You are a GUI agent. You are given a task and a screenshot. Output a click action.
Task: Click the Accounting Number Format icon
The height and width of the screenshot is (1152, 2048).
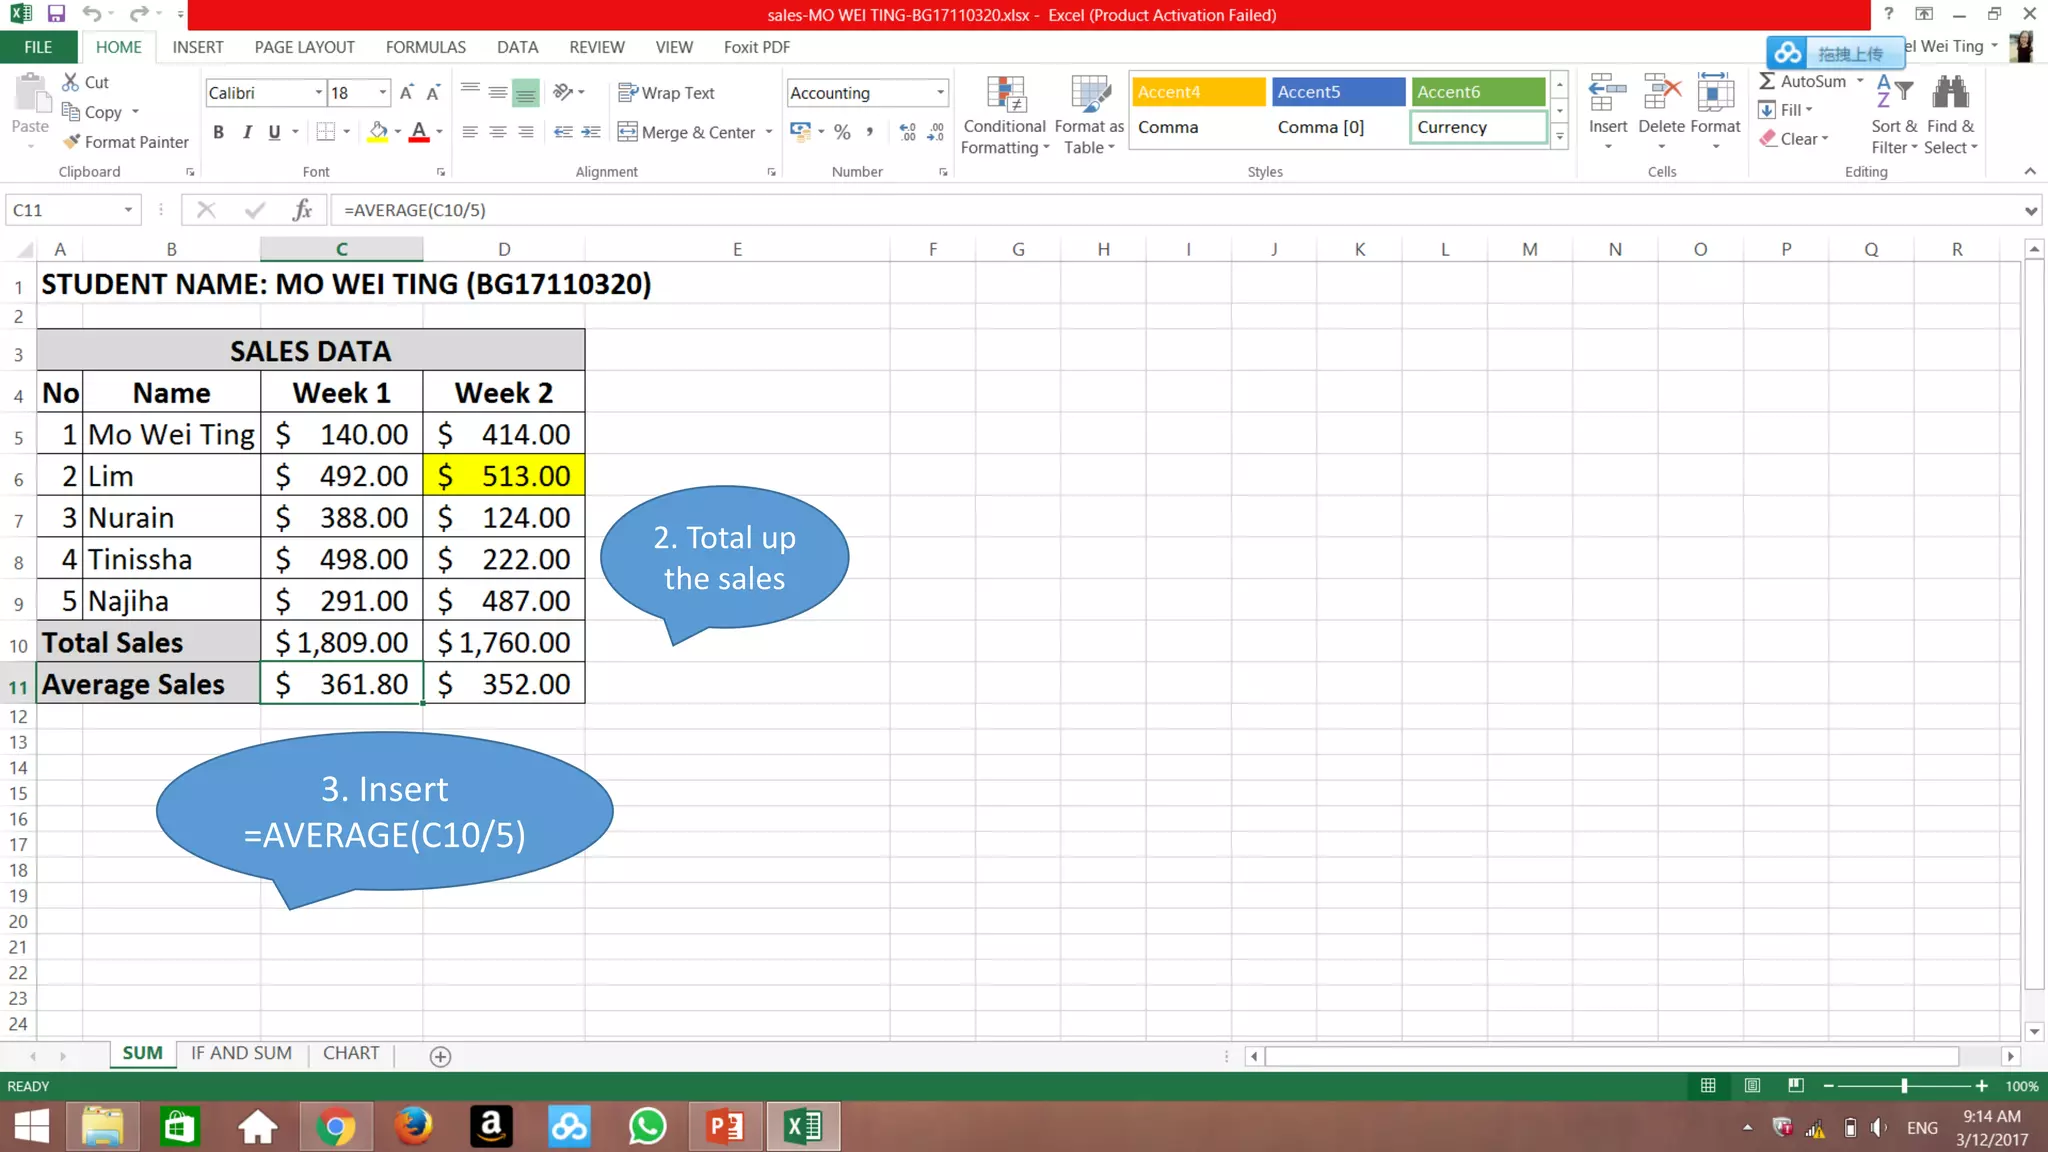point(800,132)
